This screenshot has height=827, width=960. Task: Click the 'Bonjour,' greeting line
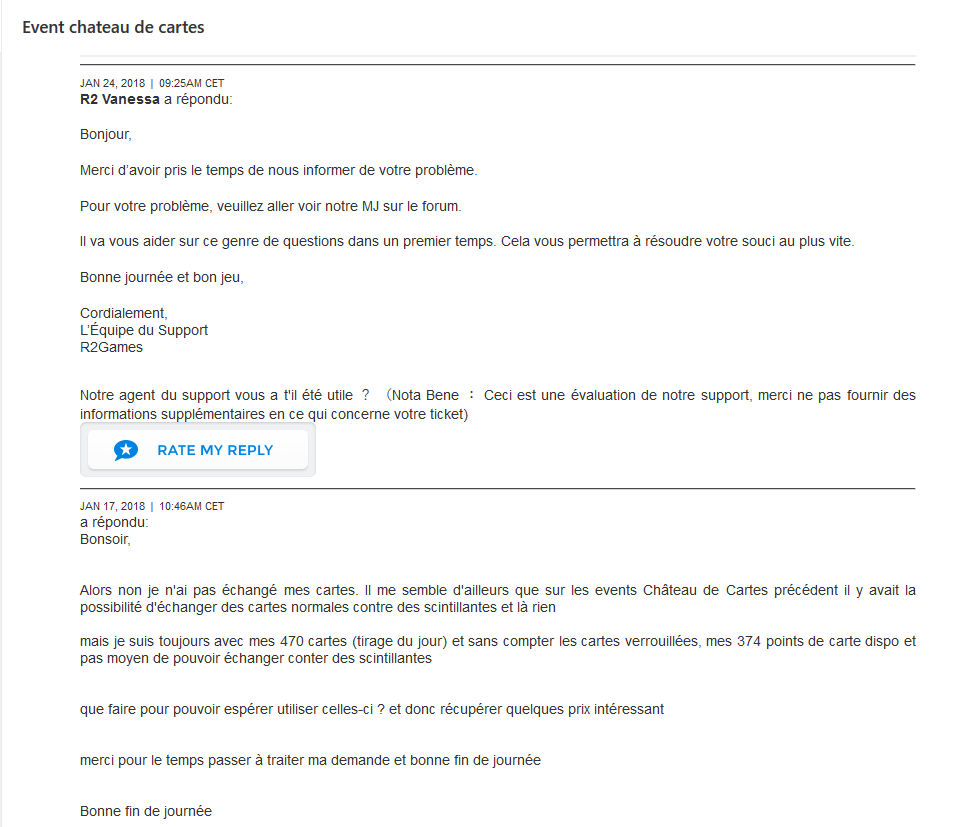point(106,134)
